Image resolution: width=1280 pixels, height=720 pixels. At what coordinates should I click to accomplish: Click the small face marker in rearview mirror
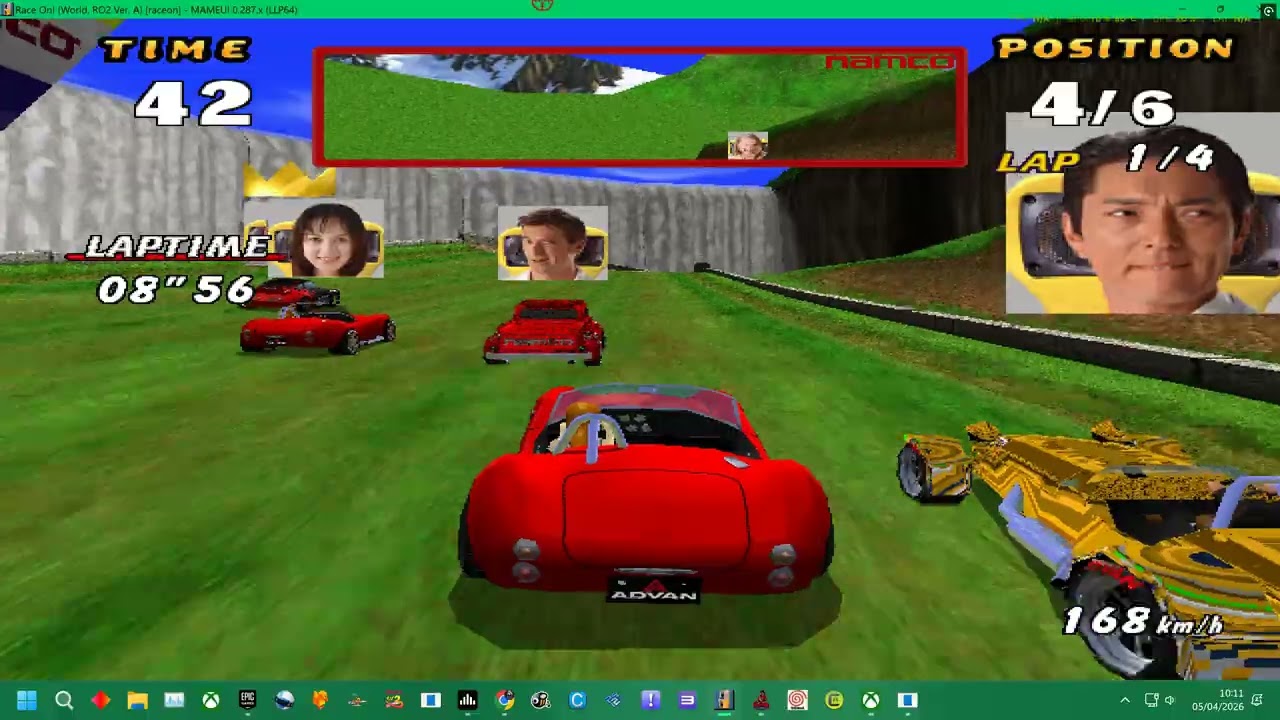click(747, 146)
